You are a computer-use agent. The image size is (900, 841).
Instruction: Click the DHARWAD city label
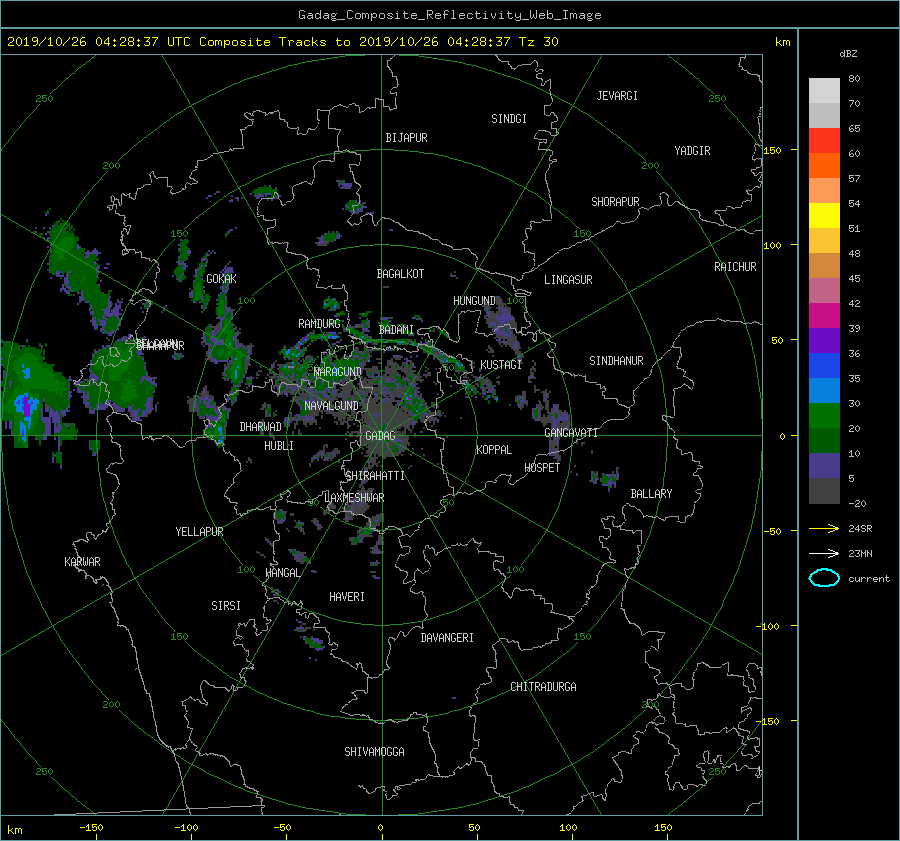tap(260, 427)
